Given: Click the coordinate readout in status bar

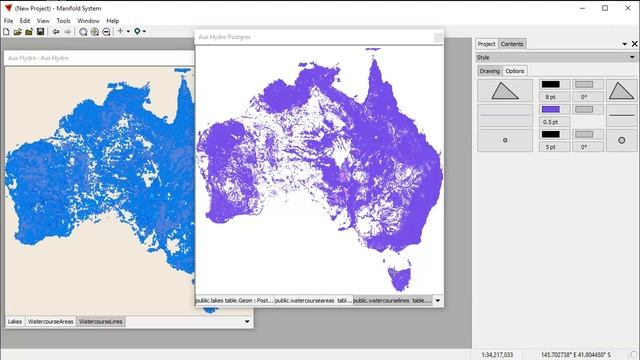Looking at the screenshot, I should 576,355.
